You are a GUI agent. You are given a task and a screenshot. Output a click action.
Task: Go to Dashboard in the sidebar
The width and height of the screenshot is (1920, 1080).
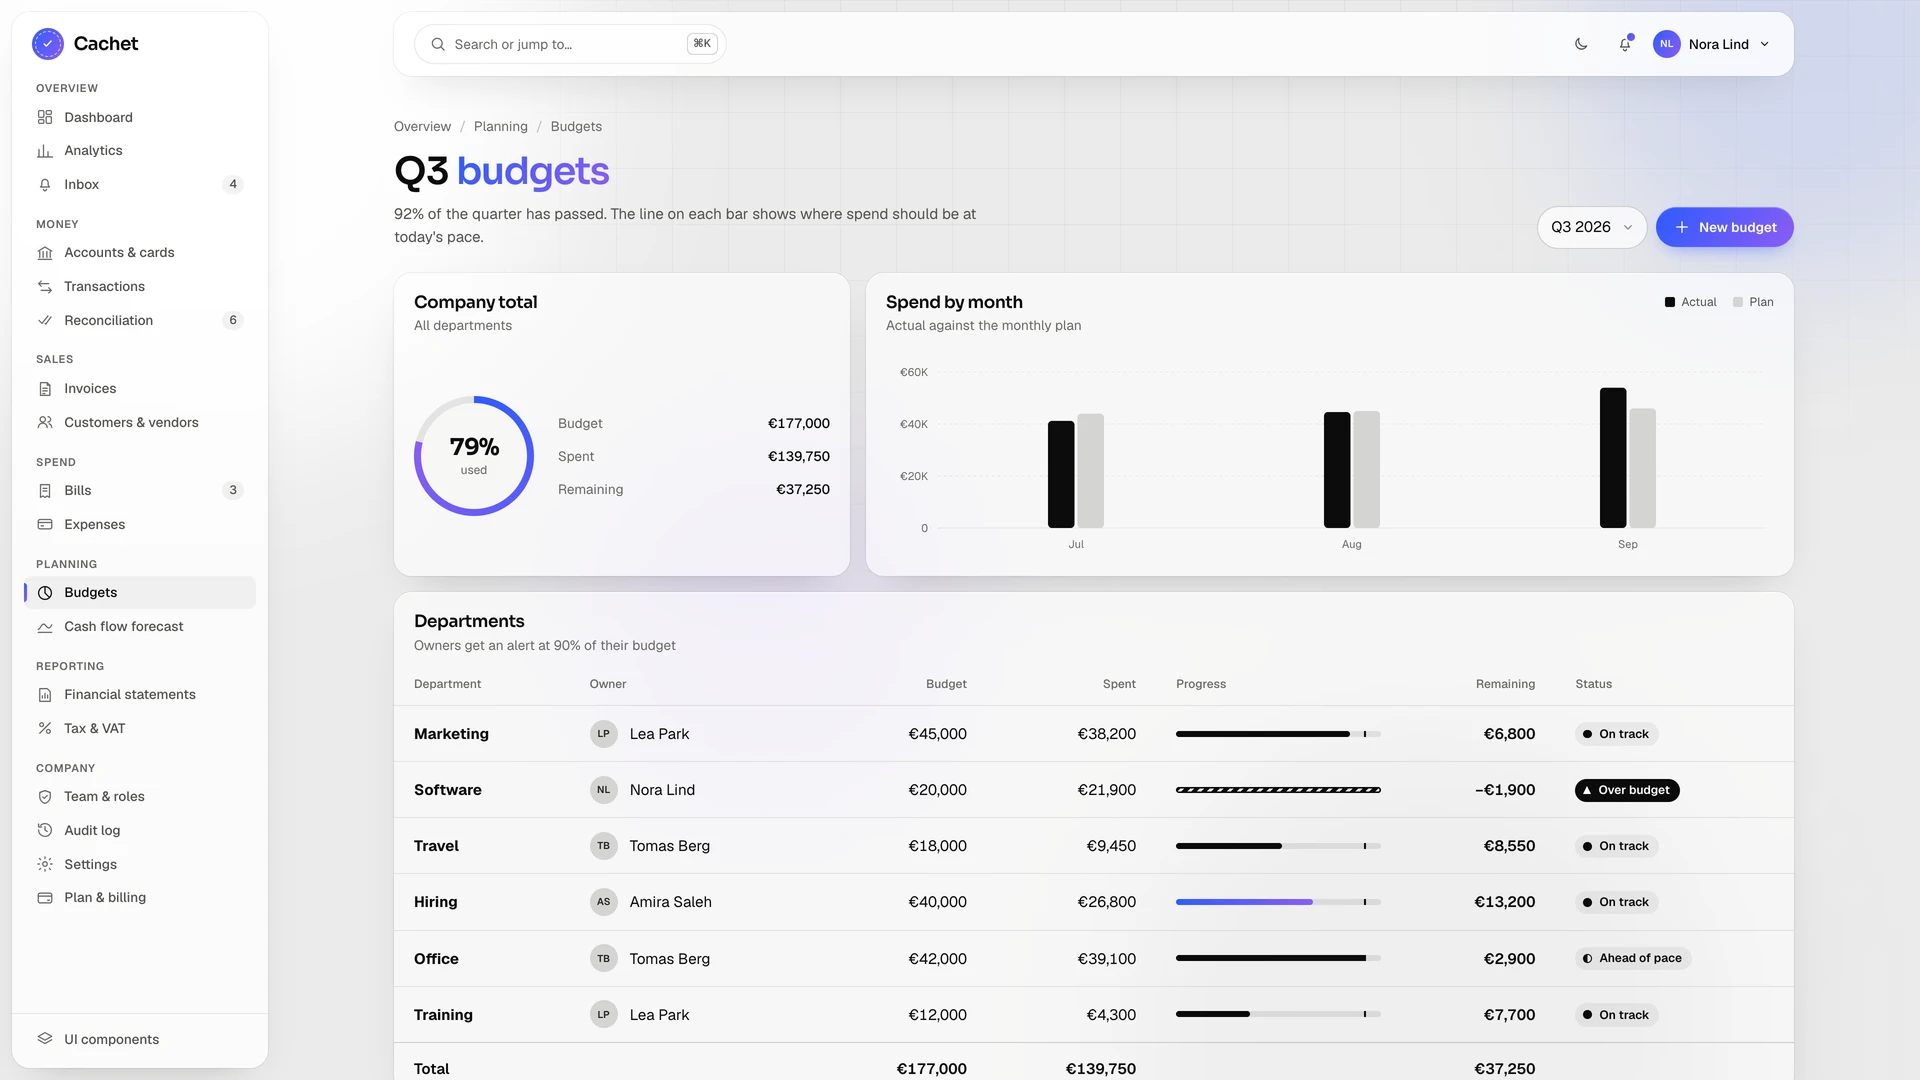coord(140,117)
